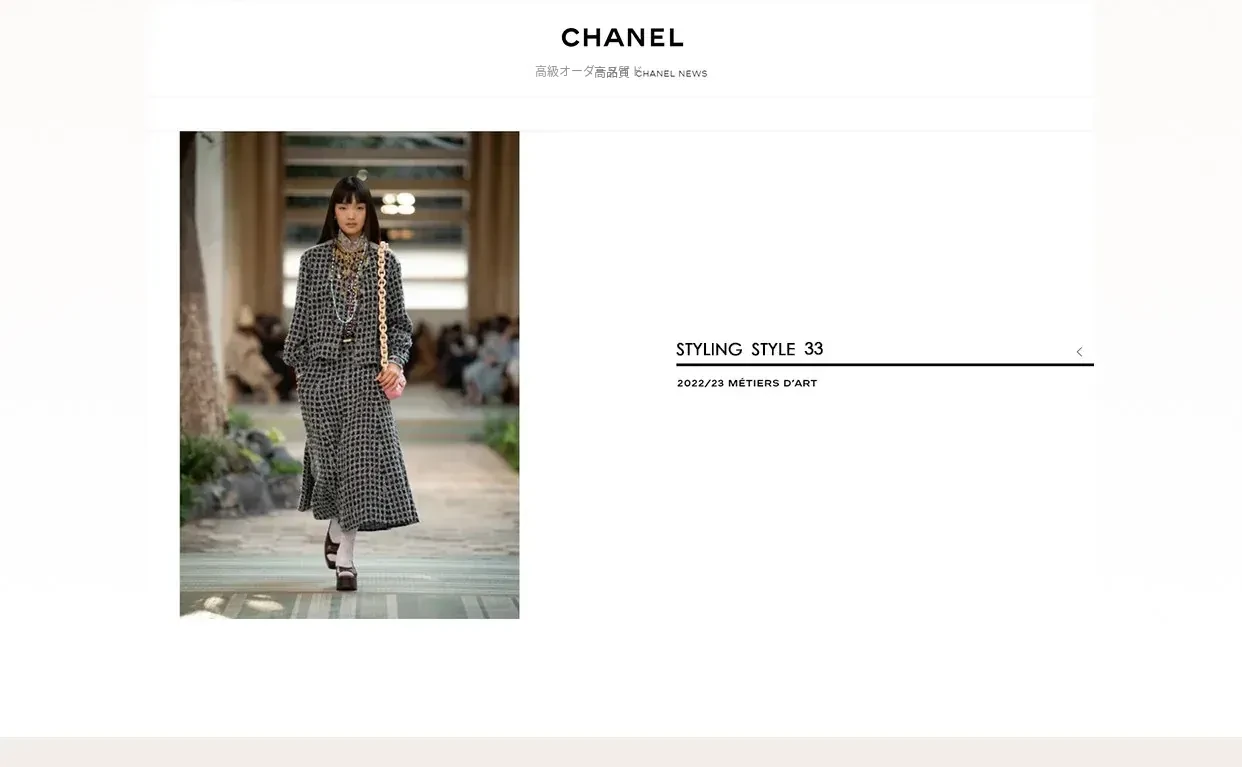Click the CHANEL logo at top

(622, 38)
